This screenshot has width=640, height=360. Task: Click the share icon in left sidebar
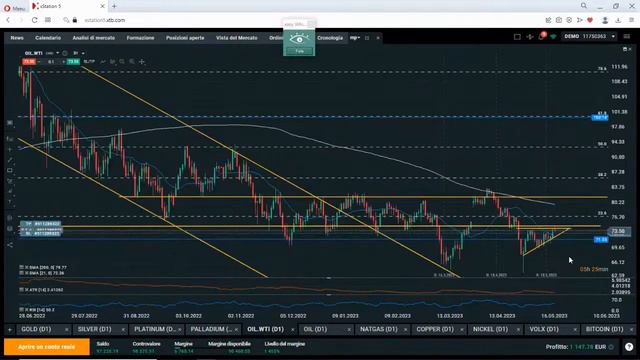[x=10, y=244]
